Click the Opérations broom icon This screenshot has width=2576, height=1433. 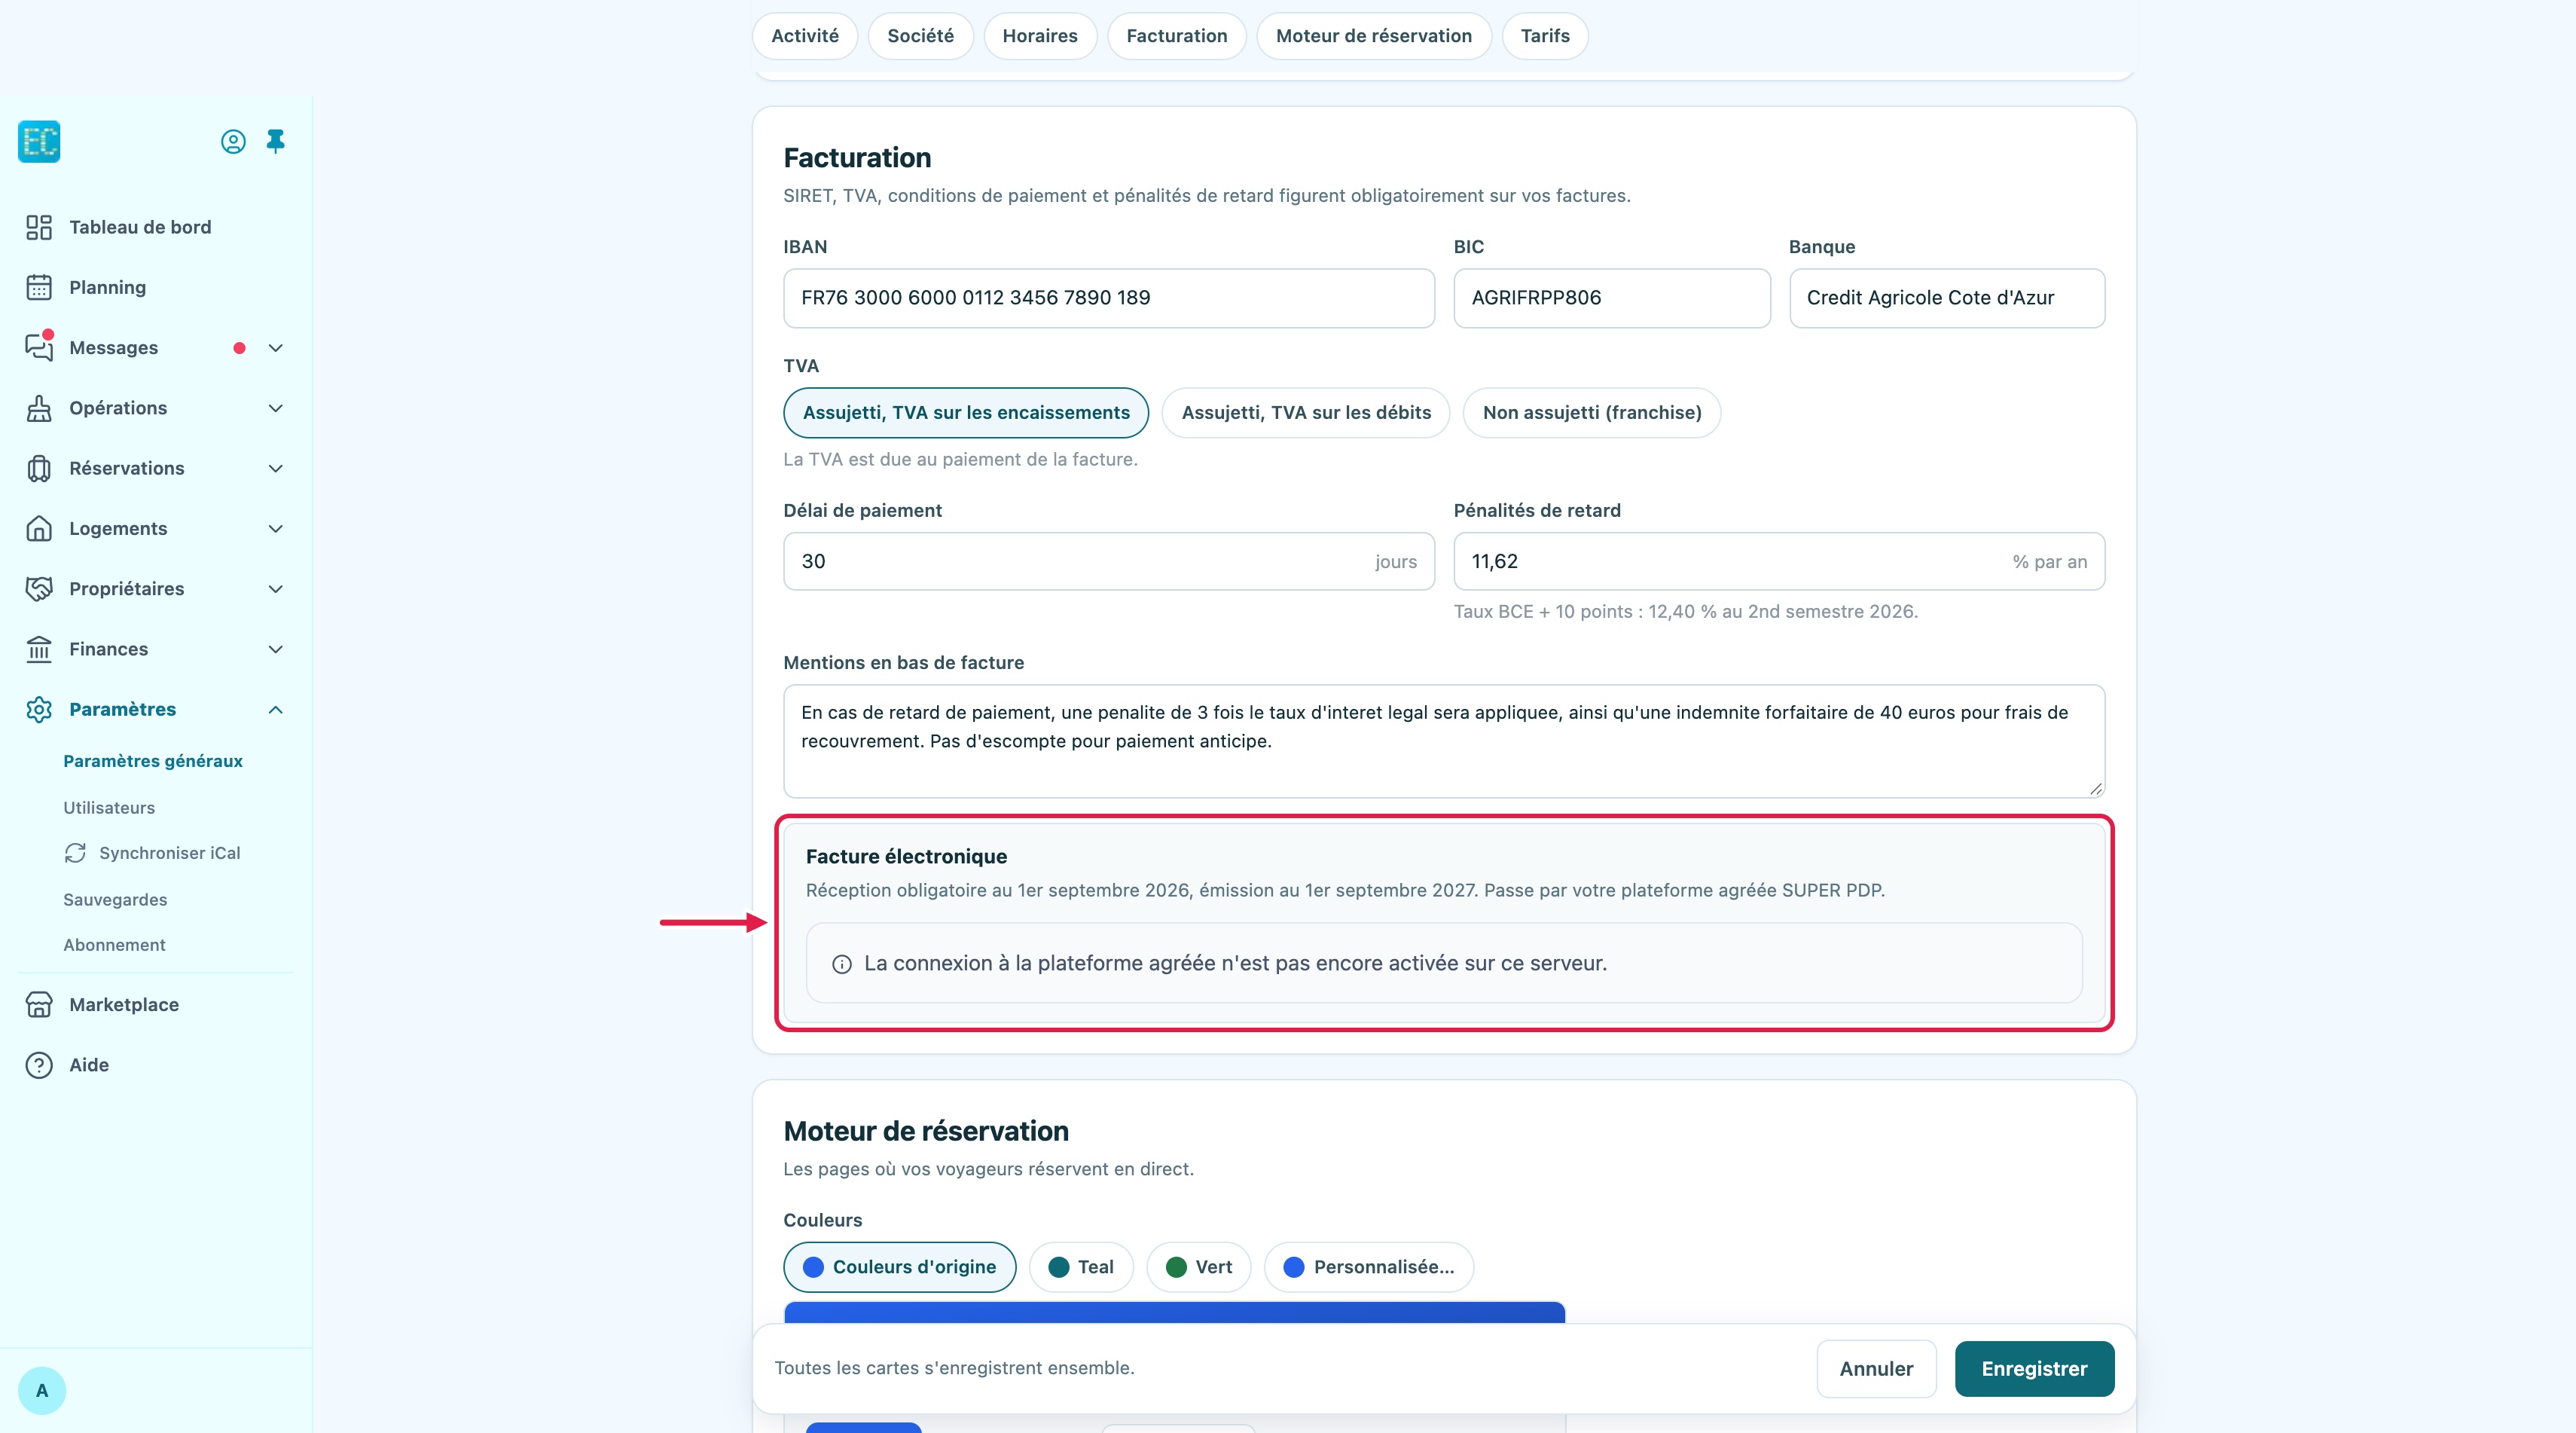click(x=39, y=408)
